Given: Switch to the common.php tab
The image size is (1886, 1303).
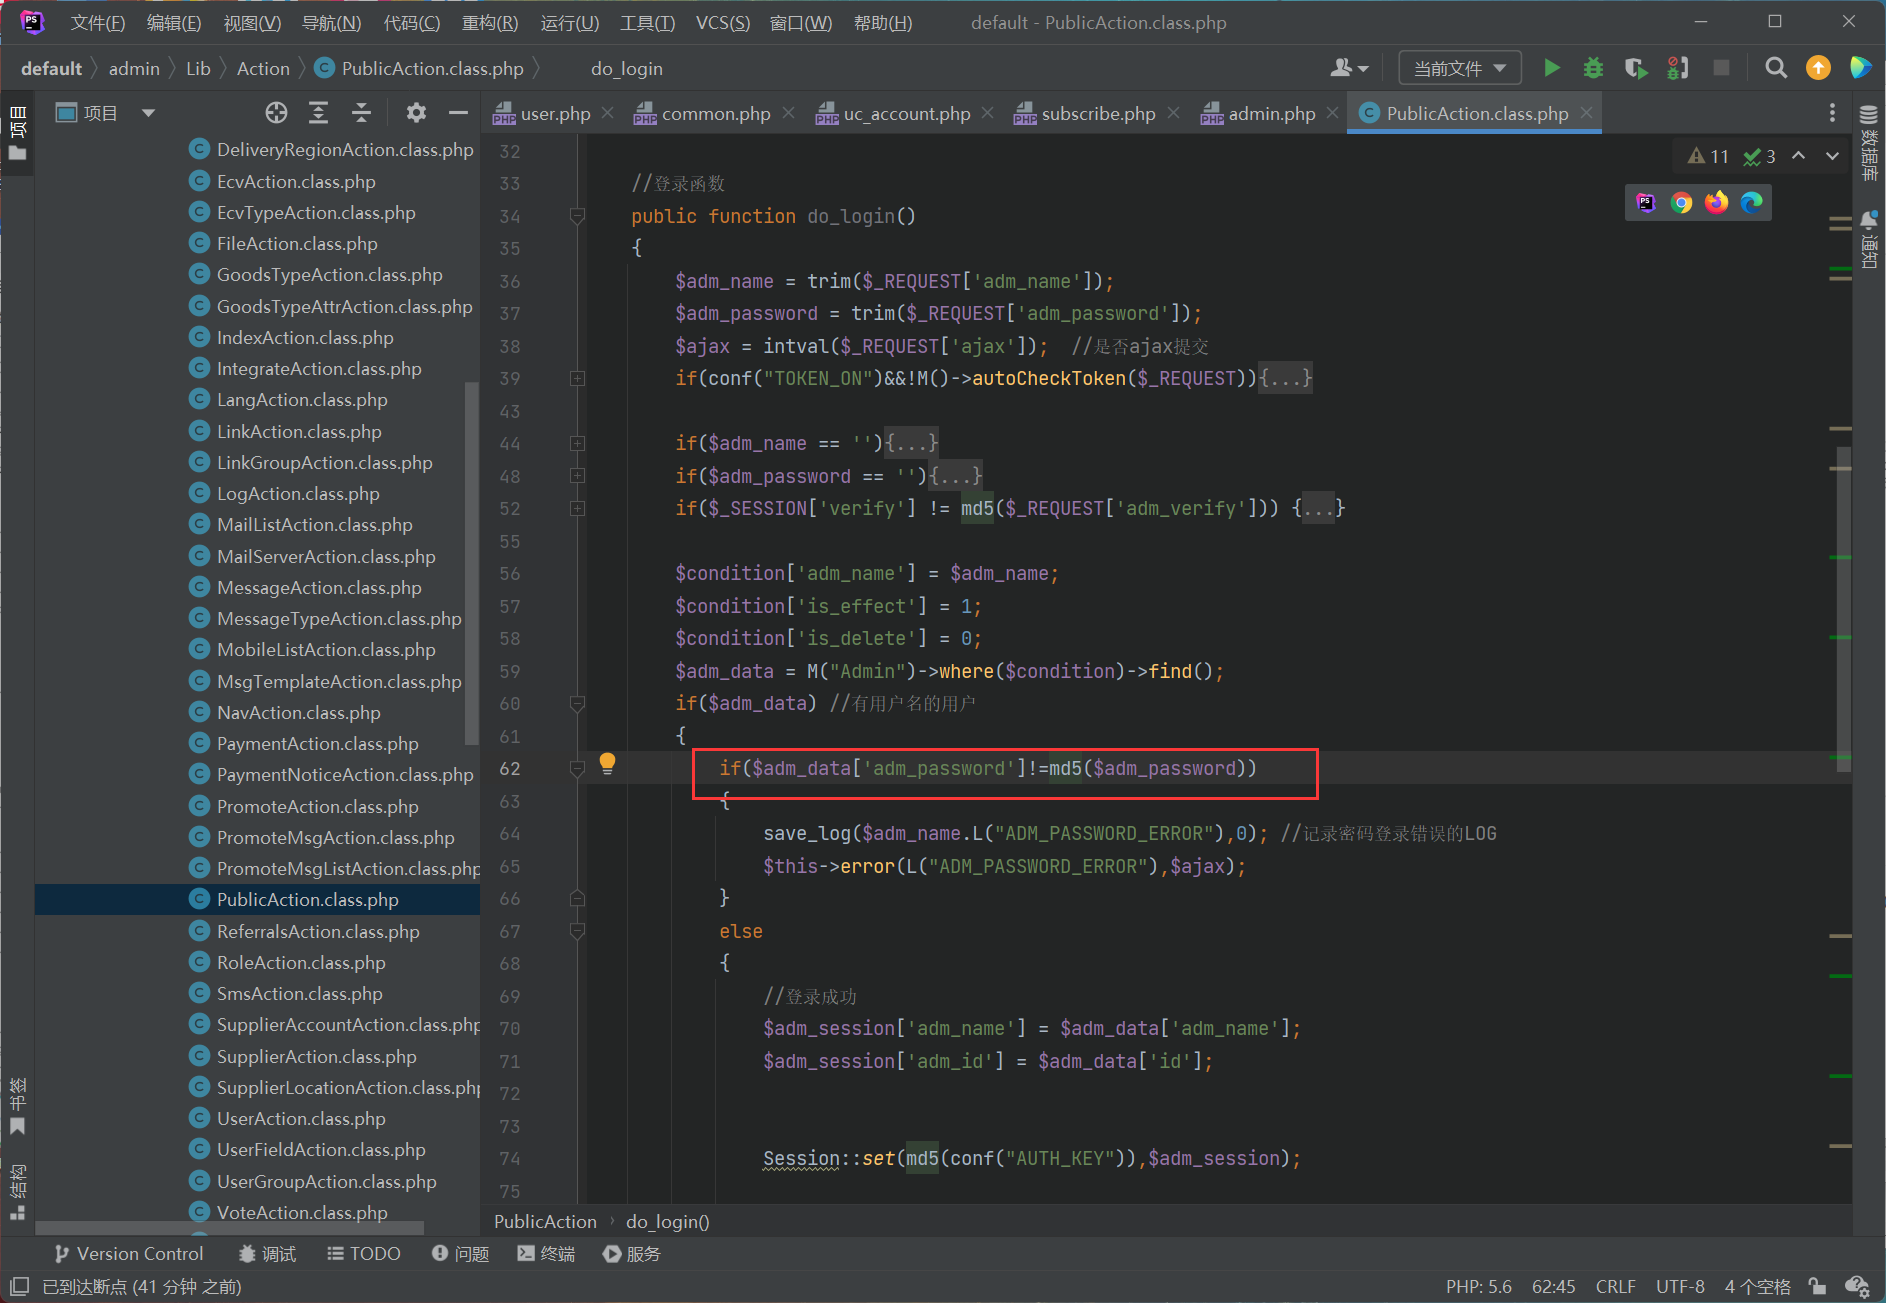Looking at the screenshot, I should tap(715, 114).
